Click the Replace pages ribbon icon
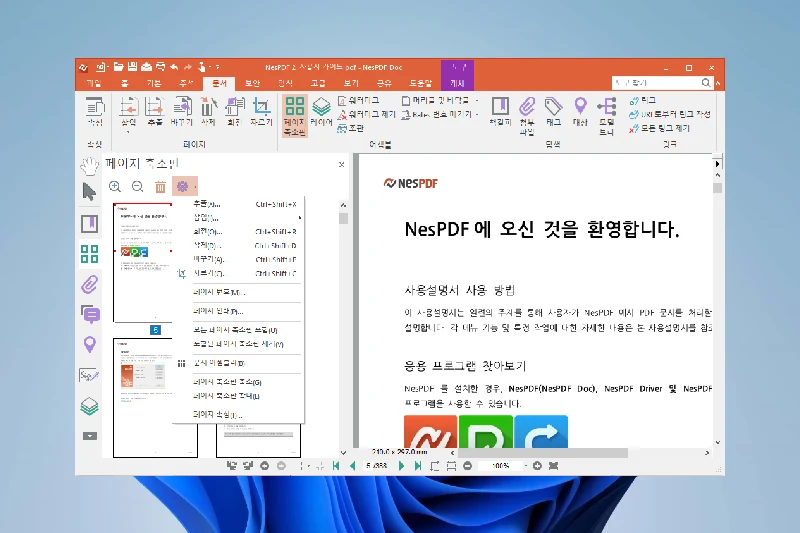This screenshot has height=533, width=800. click(181, 111)
